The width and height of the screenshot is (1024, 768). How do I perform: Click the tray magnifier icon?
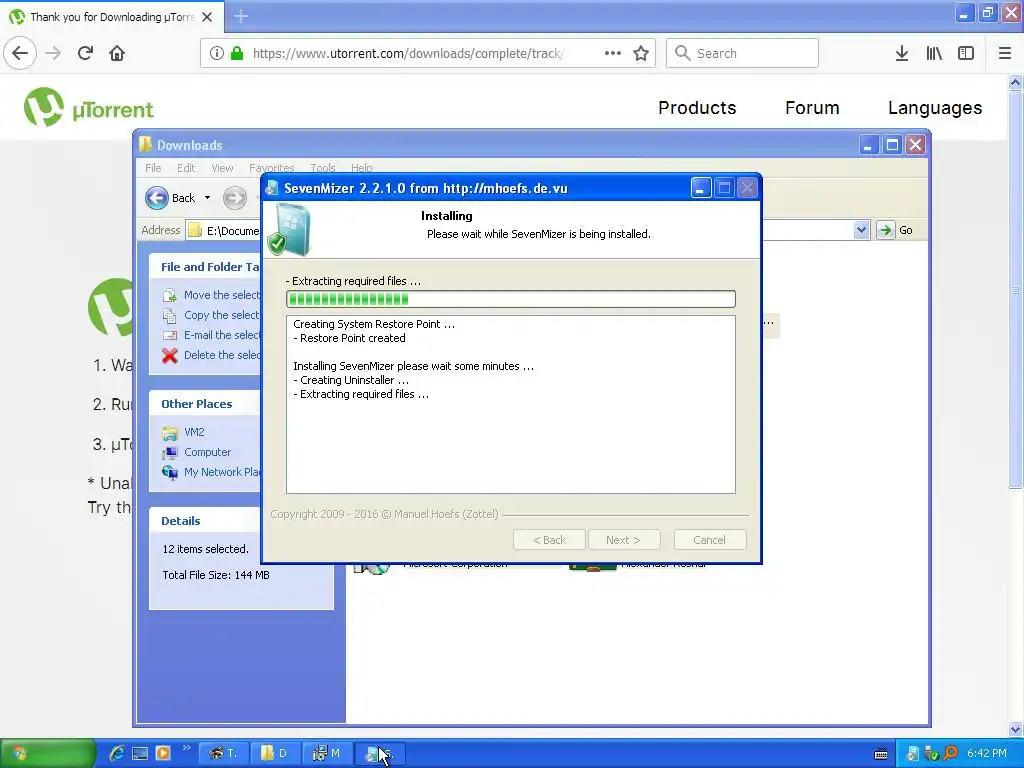pos(950,754)
